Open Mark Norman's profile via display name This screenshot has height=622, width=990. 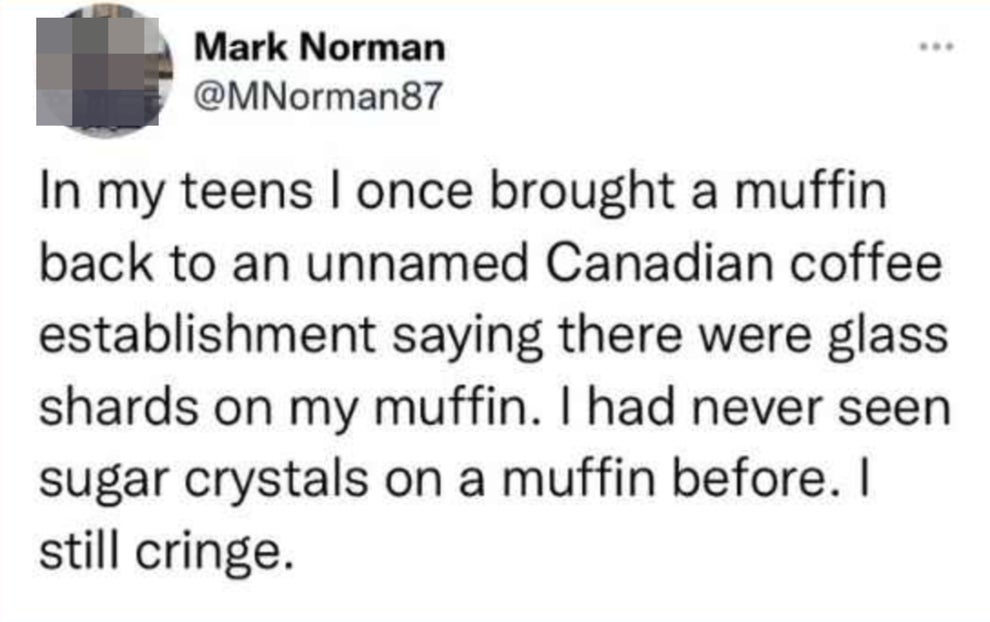pyautogui.click(x=318, y=46)
